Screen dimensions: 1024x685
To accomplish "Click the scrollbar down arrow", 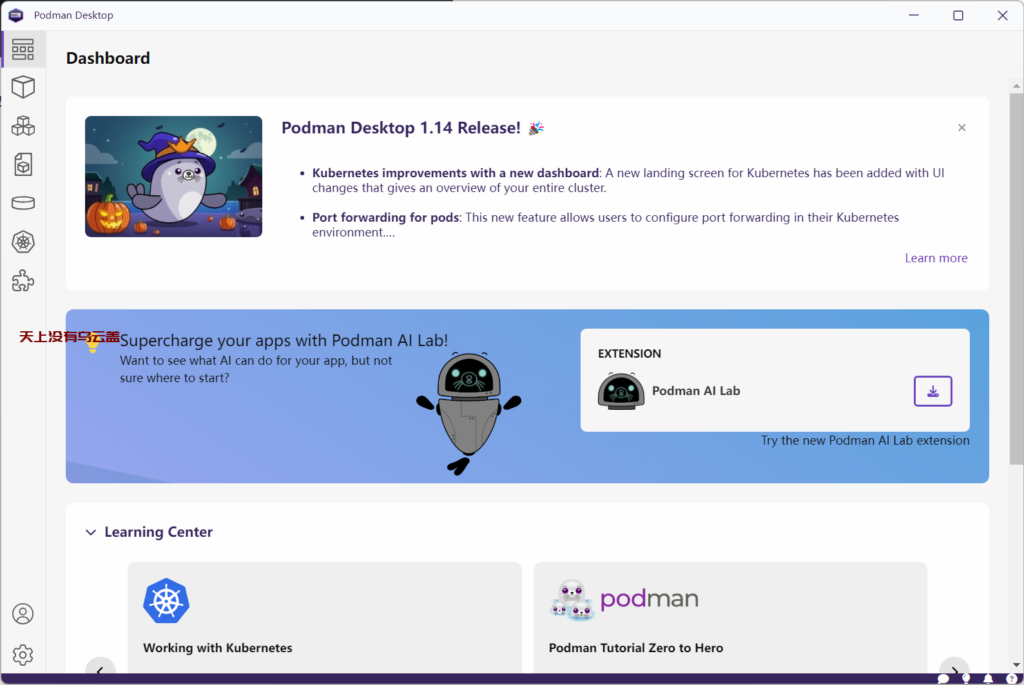I will (1016, 665).
